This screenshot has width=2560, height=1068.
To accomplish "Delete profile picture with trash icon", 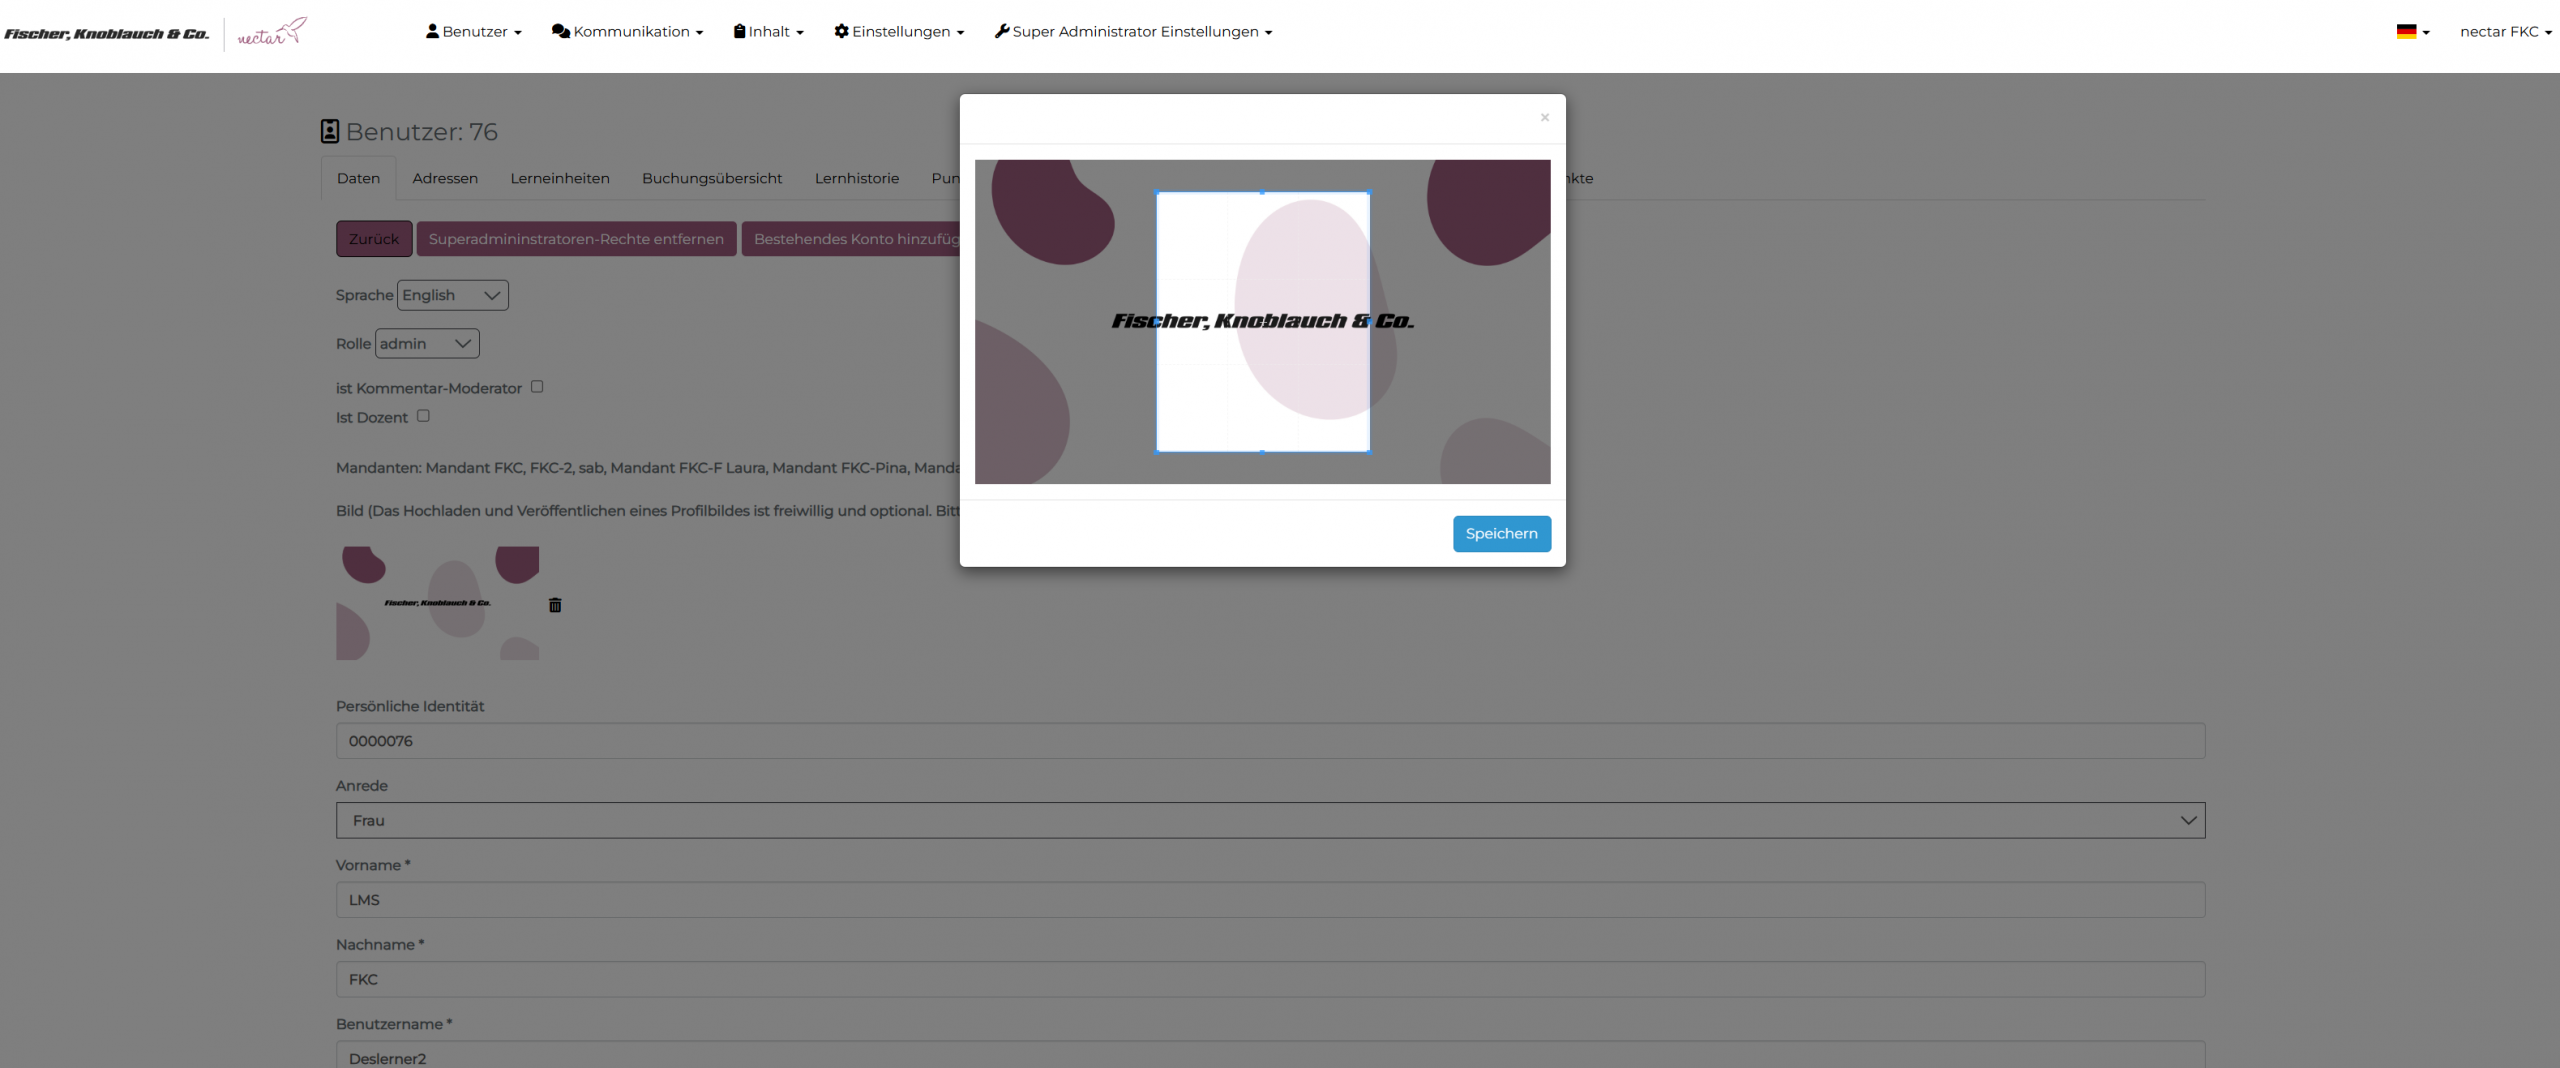I will [555, 605].
